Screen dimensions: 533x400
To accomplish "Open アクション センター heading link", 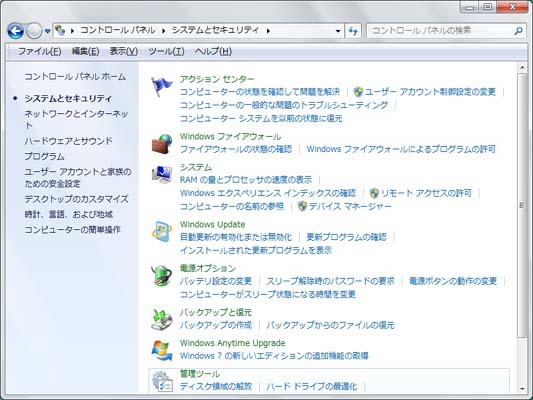I will click(x=217, y=79).
